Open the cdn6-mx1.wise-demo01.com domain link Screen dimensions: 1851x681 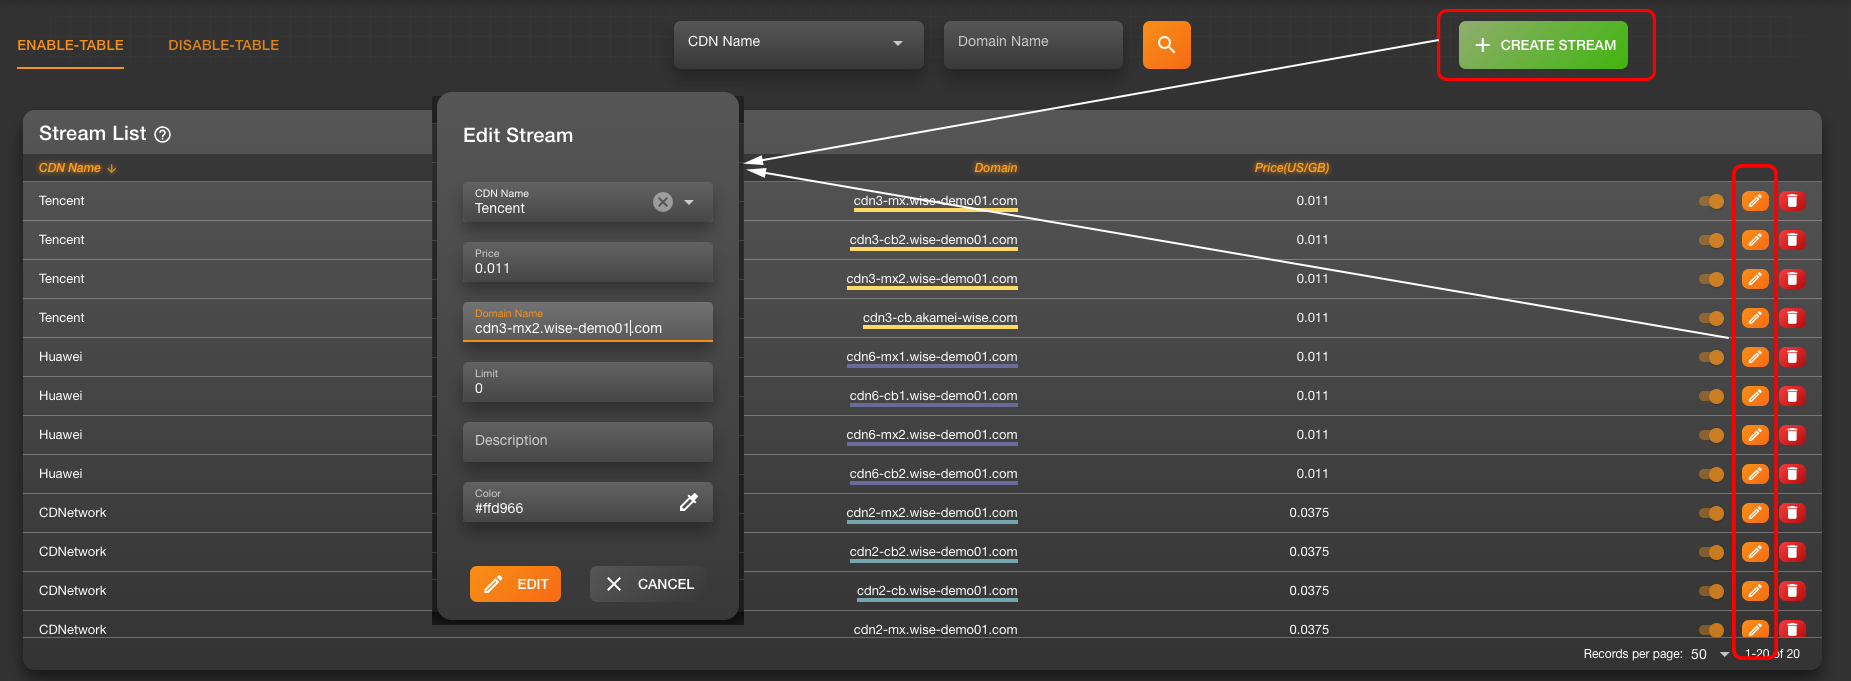(932, 357)
